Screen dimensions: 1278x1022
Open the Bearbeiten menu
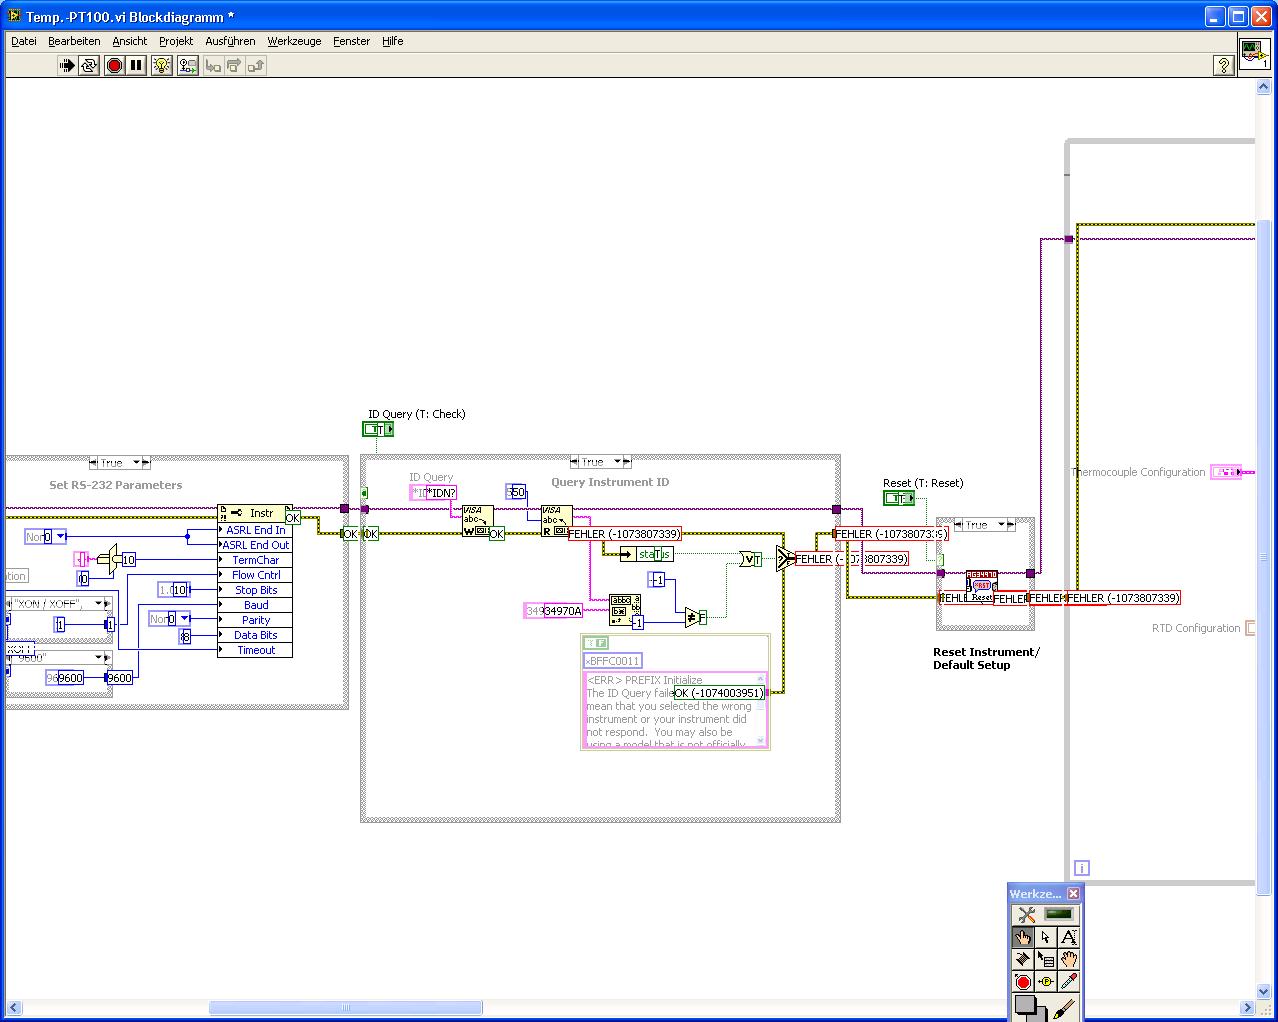[74, 41]
